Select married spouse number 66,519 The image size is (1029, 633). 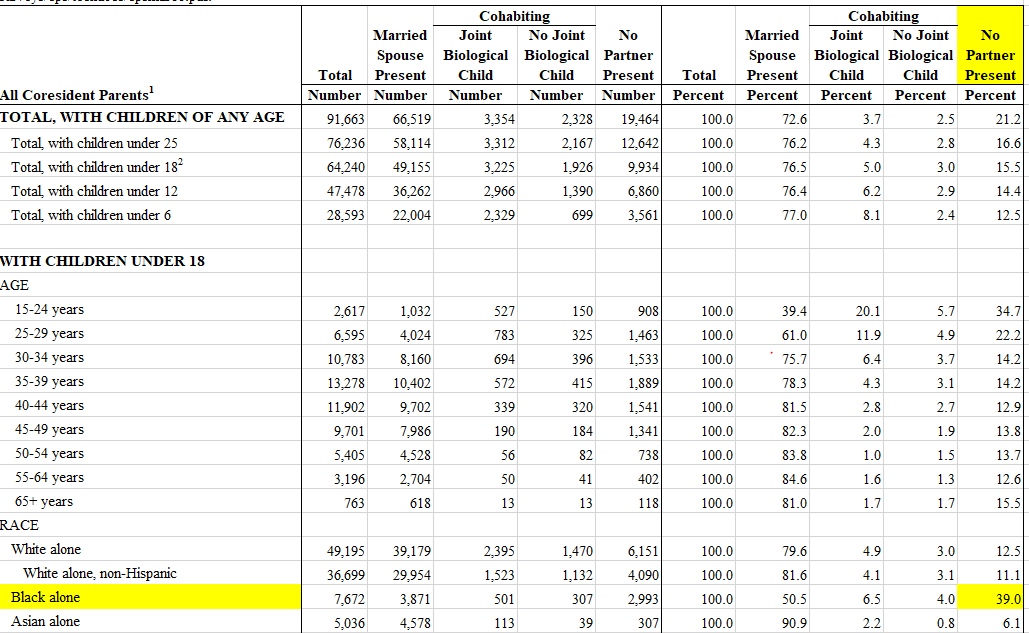(411, 119)
